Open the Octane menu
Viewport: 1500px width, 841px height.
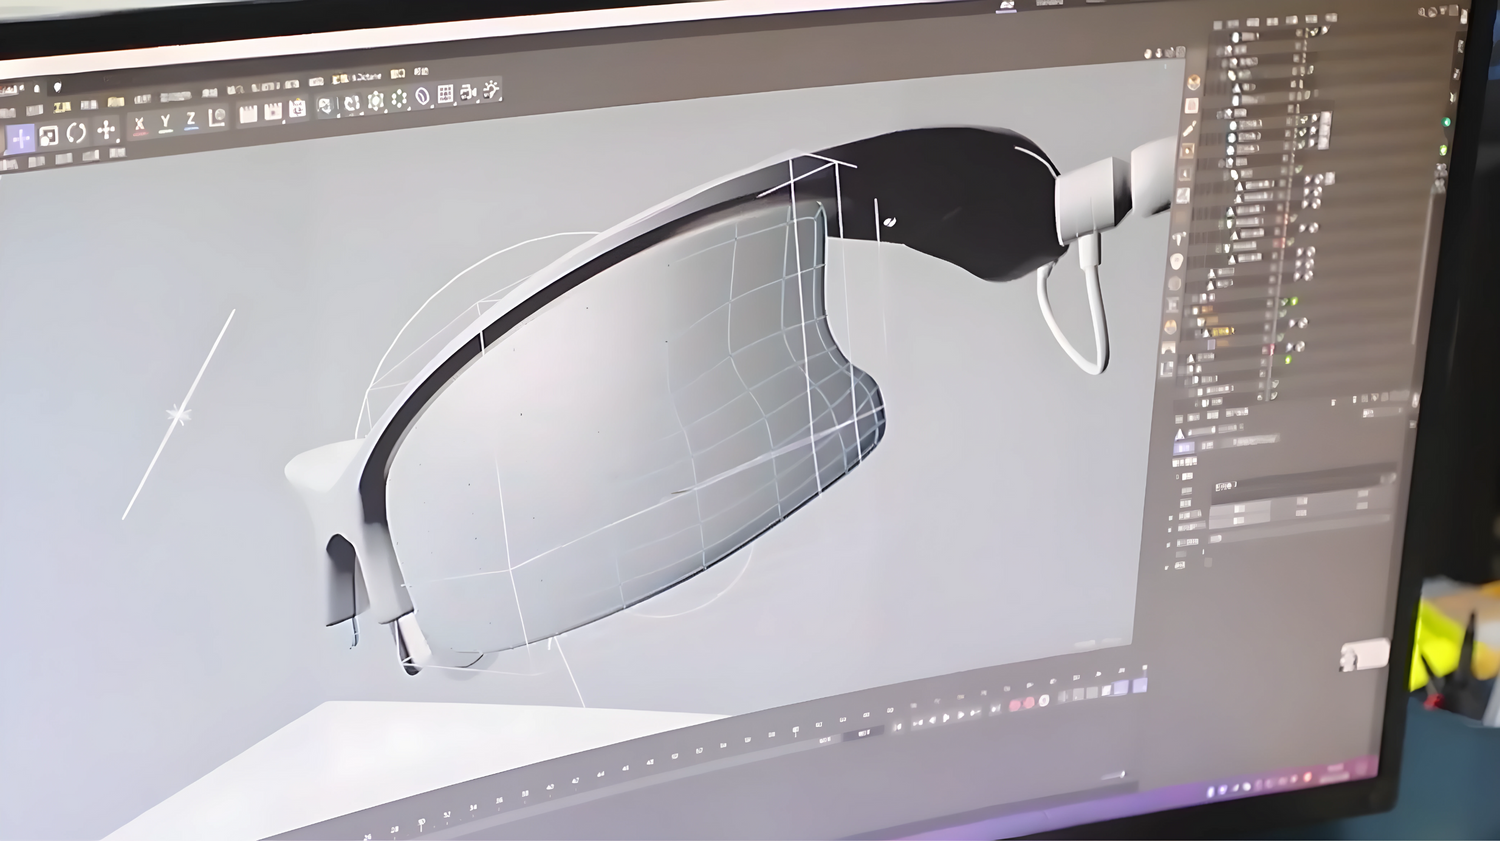click(x=367, y=76)
